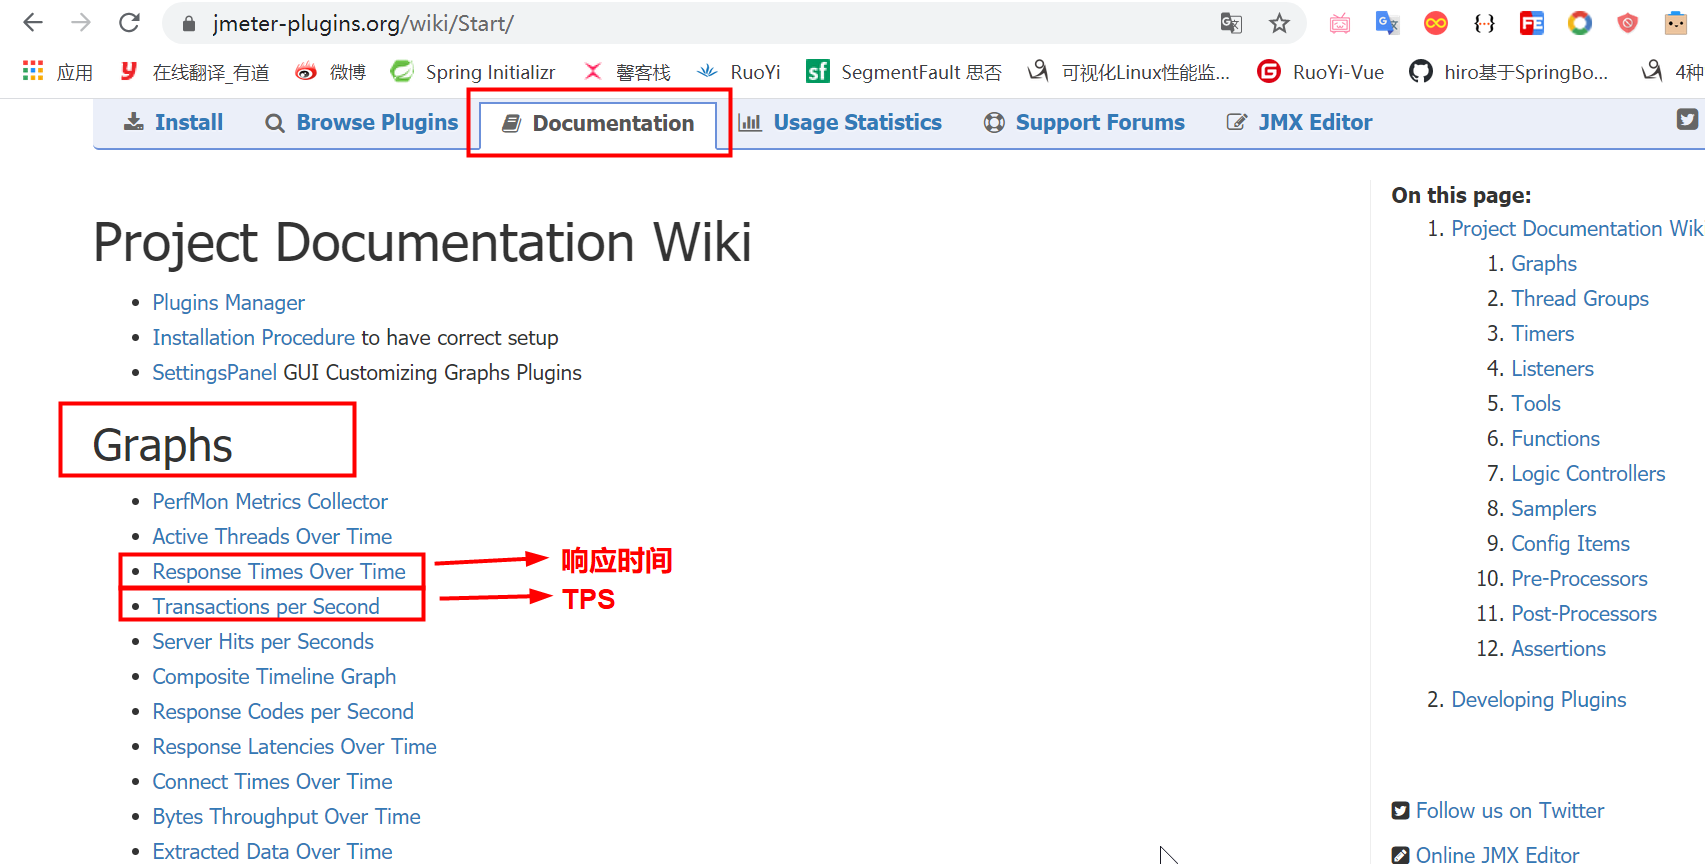
Task: Open Active Threads Over Time link
Action: tap(272, 536)
